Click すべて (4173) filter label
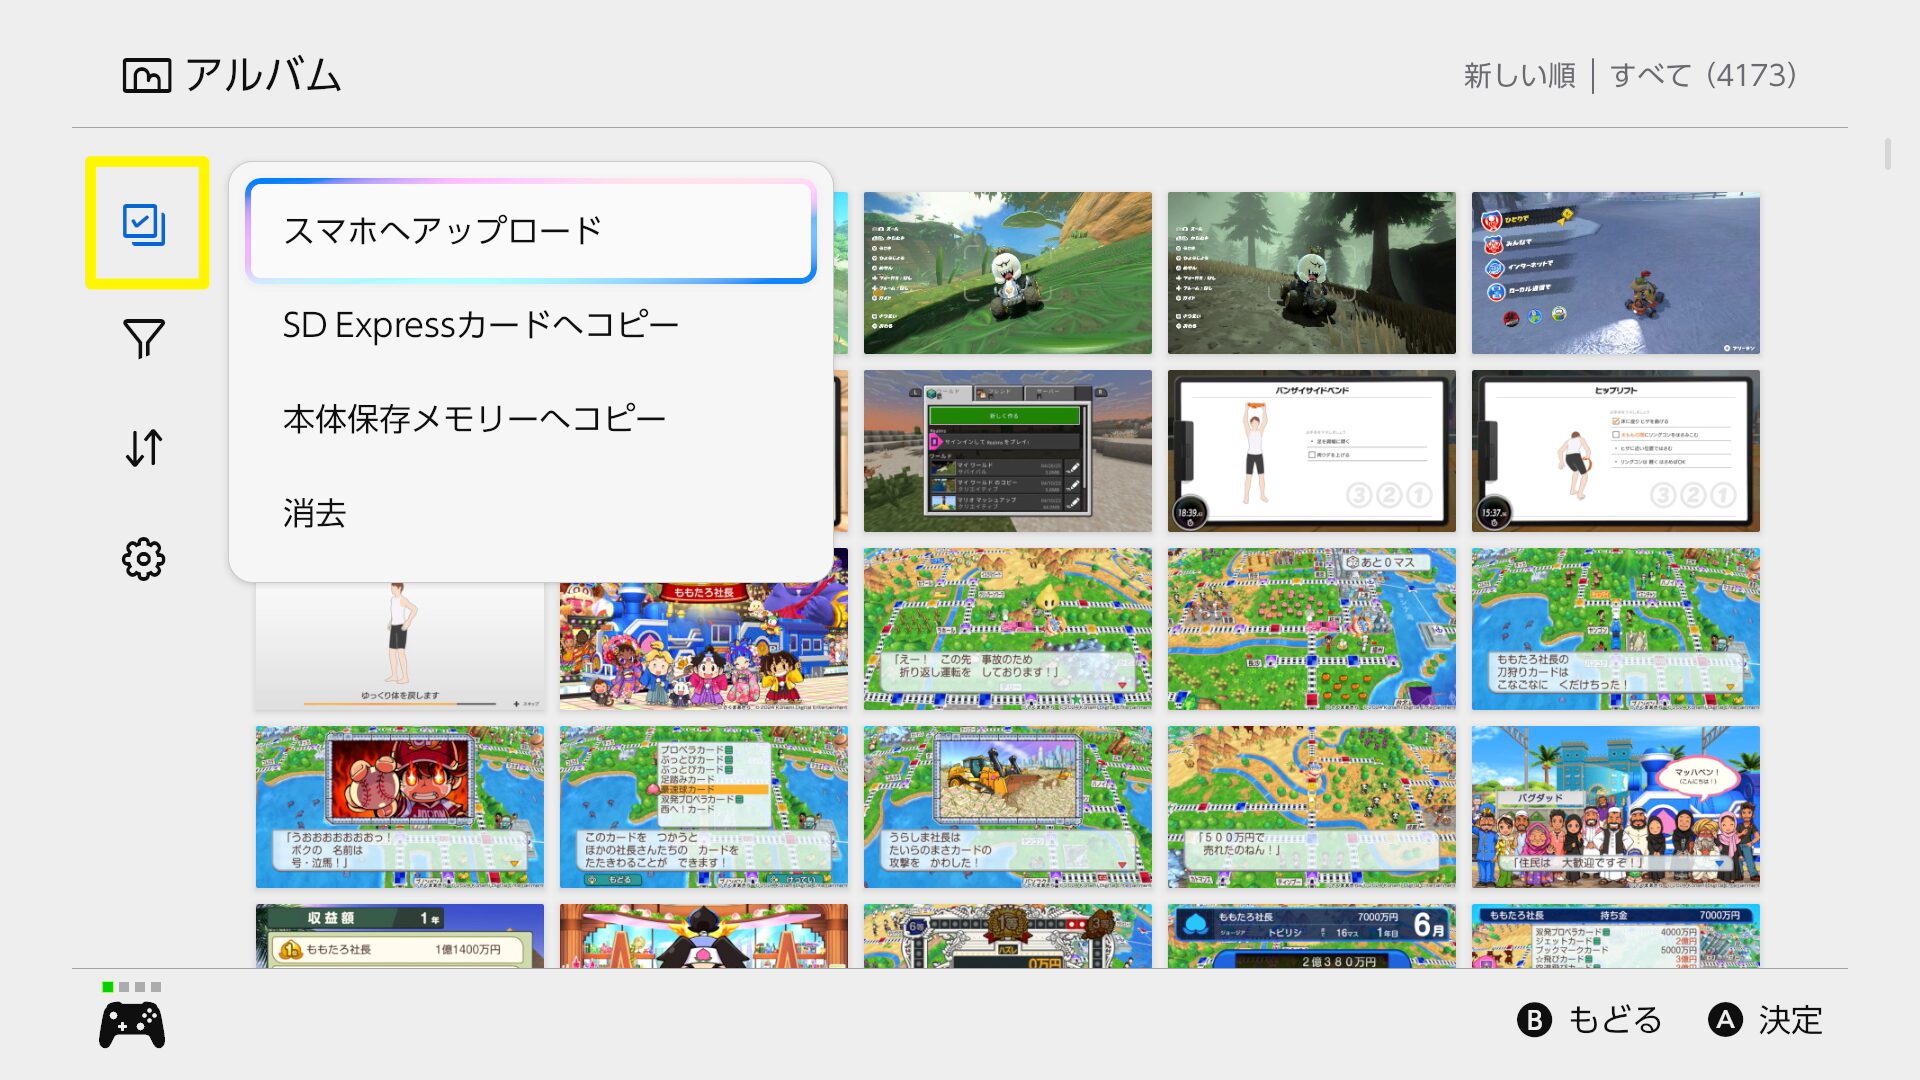 click(1704, 75)
